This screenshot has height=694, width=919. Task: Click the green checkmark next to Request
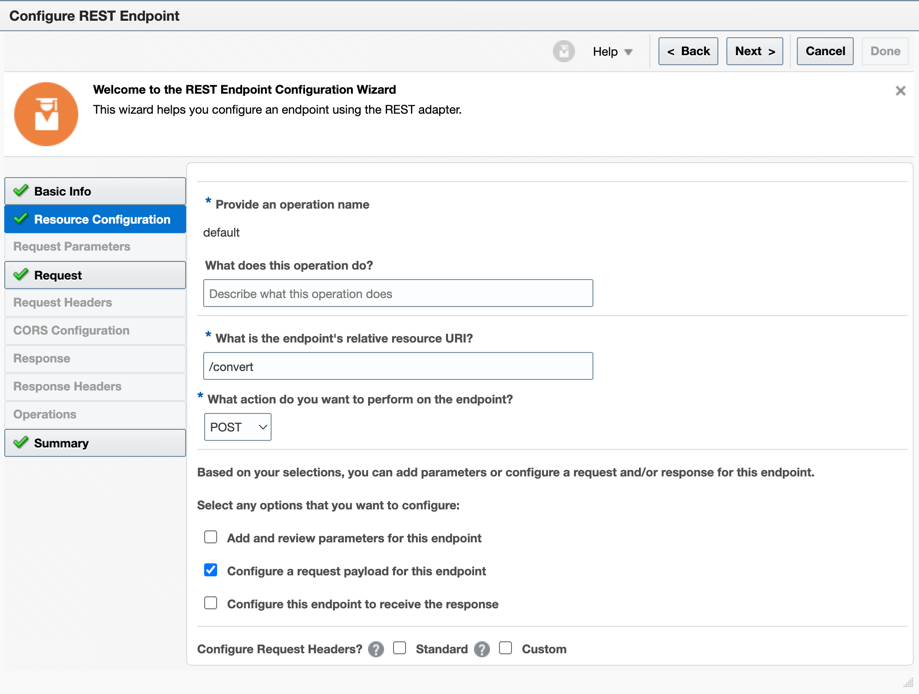tap(21, 274)
